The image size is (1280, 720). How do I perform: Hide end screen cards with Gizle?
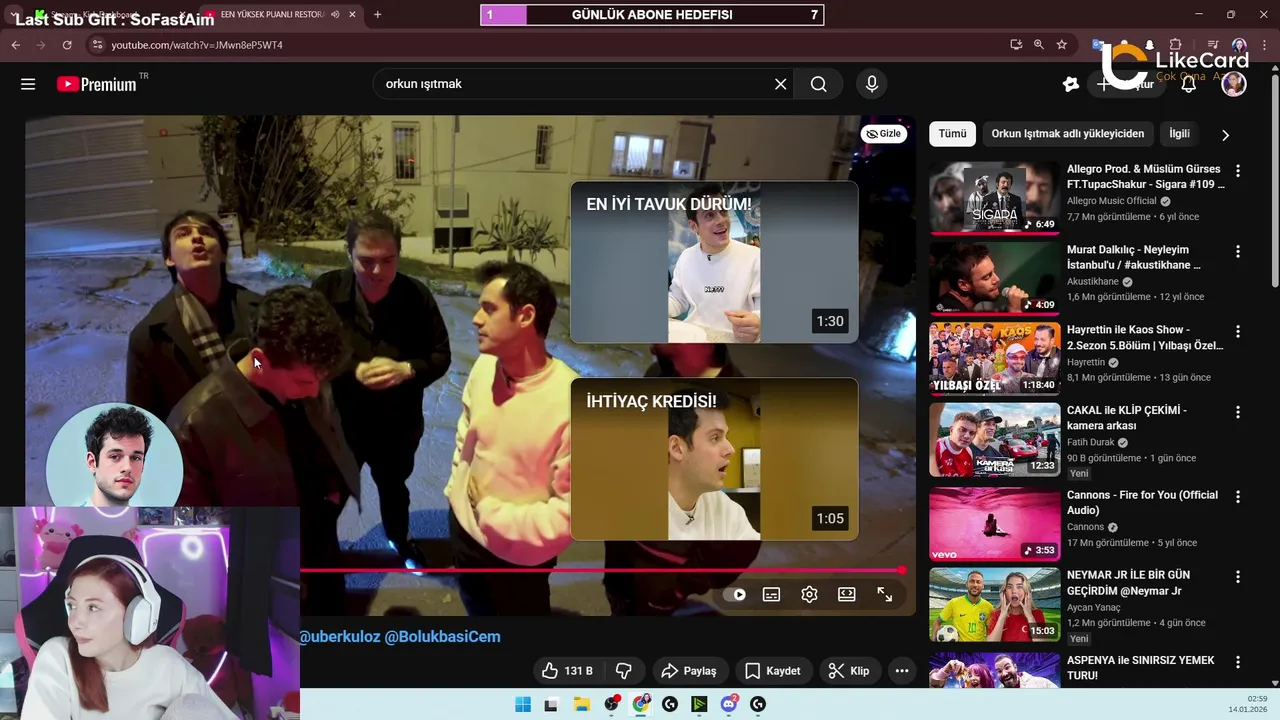[884, 134]
